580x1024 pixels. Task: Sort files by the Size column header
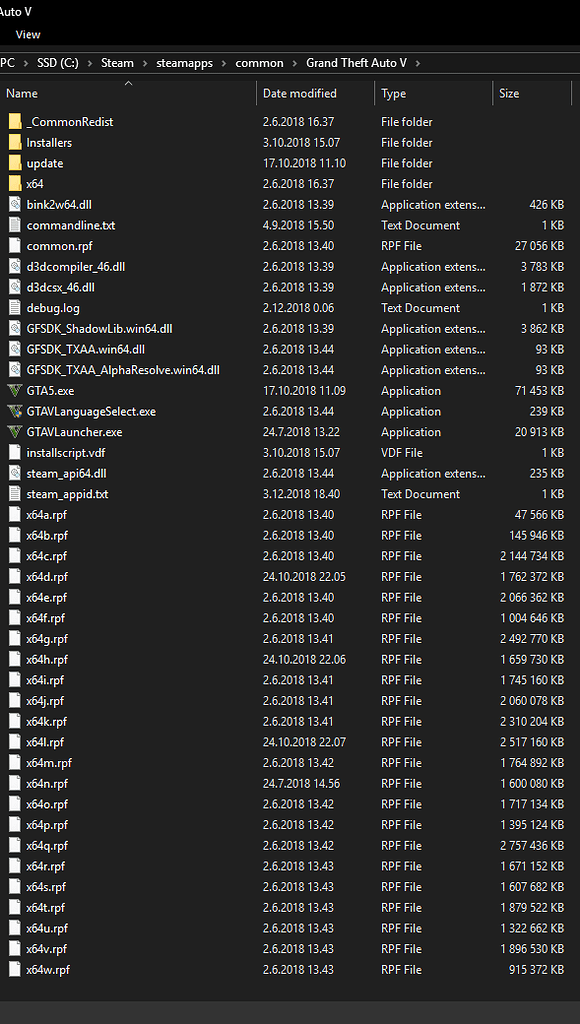510,93
